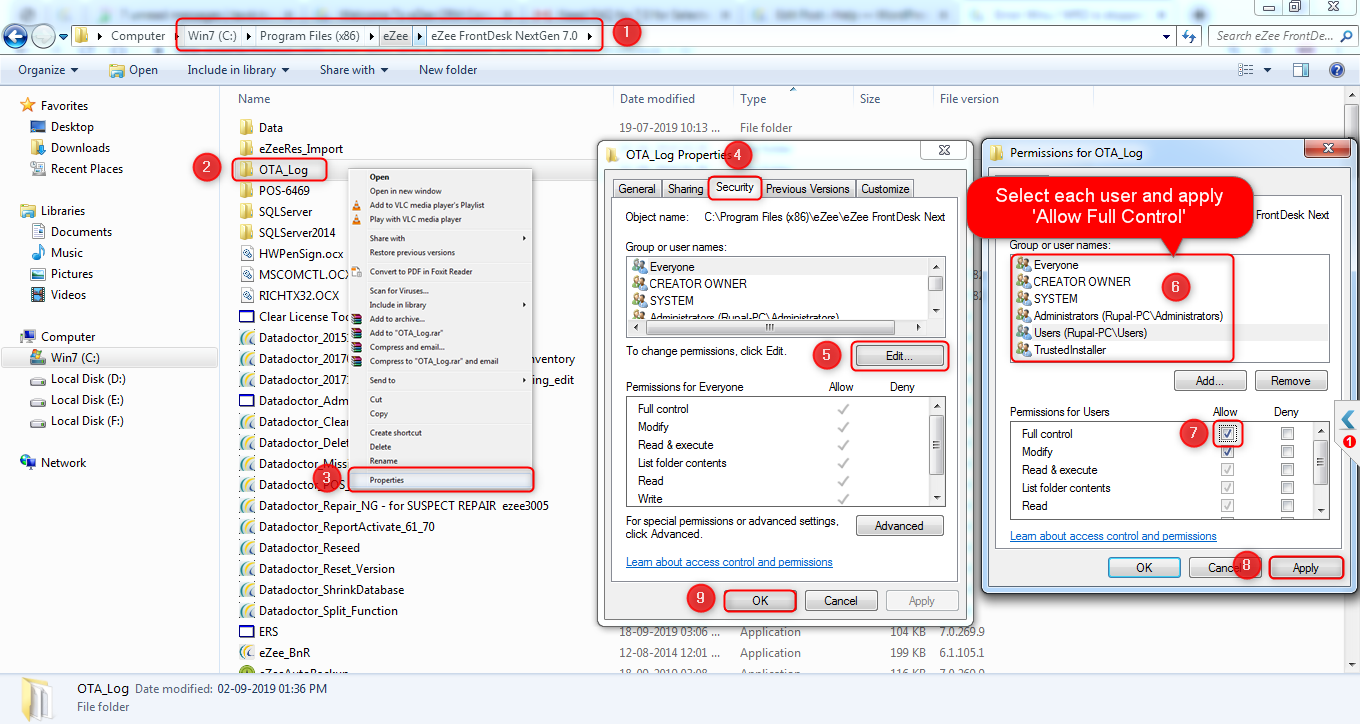Switch to the Previous Versions tab
The height and width of the screenshot is (724, 1360).
point(808,189)
